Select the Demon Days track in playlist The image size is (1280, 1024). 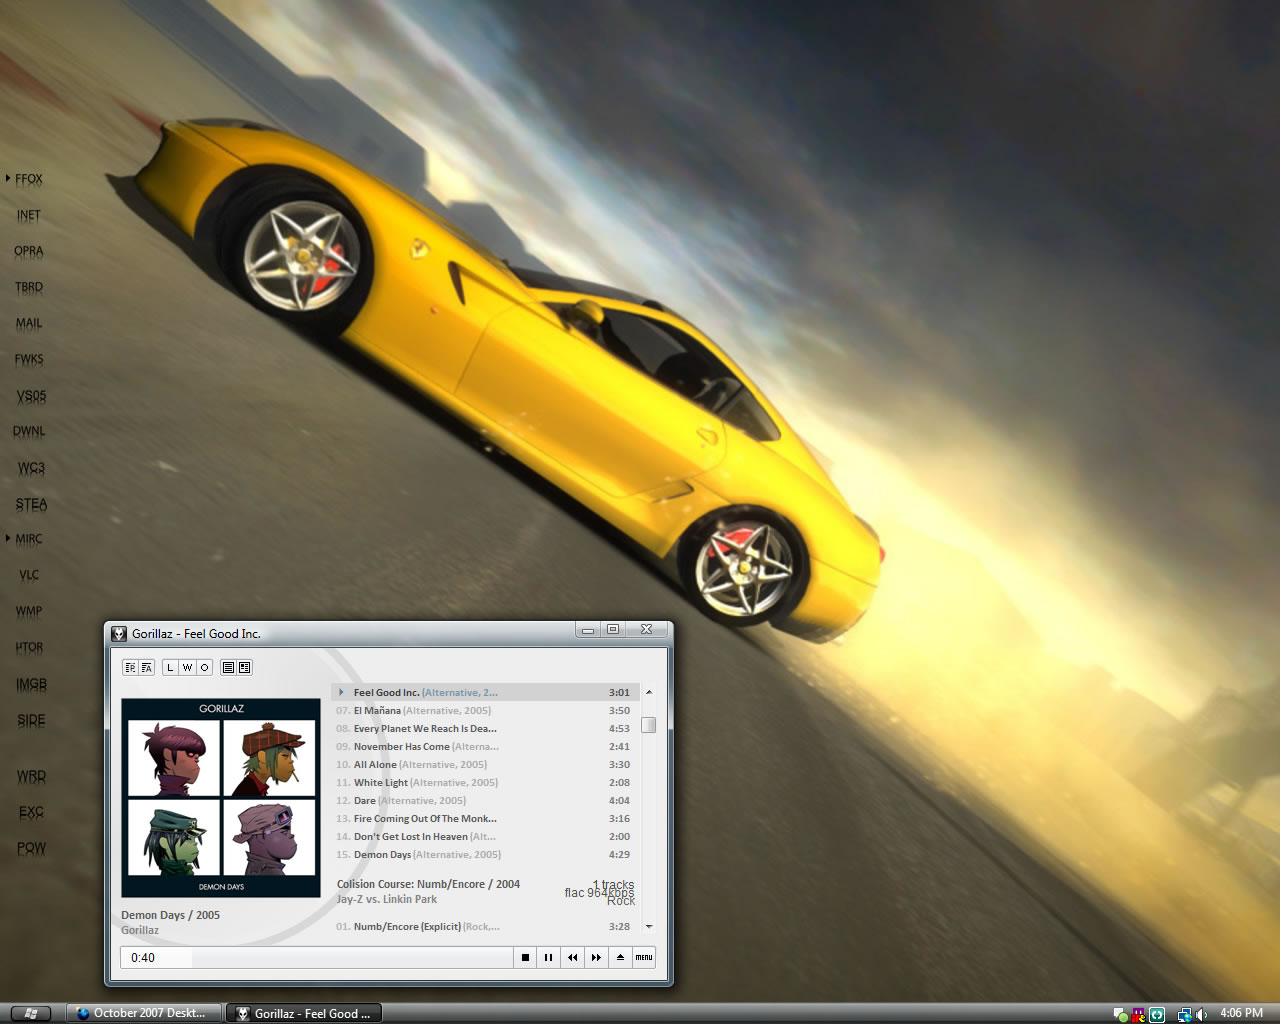(382, 855)
